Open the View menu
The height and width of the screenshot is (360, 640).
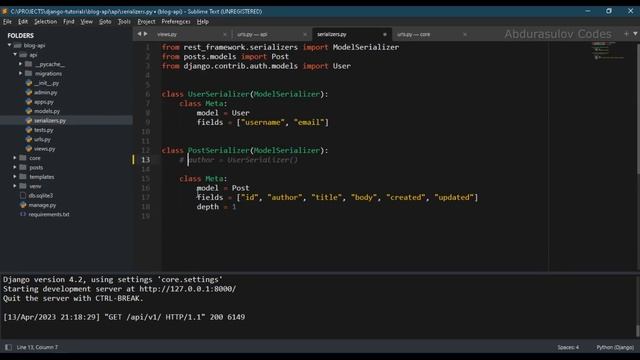[86, 22]
